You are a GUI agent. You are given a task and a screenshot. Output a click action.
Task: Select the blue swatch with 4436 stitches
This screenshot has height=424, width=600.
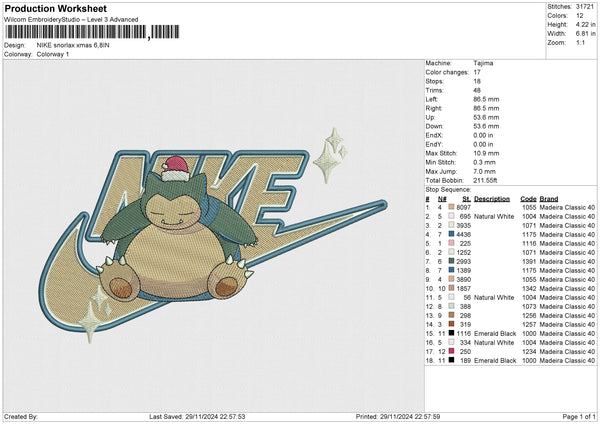pos(451,234)
